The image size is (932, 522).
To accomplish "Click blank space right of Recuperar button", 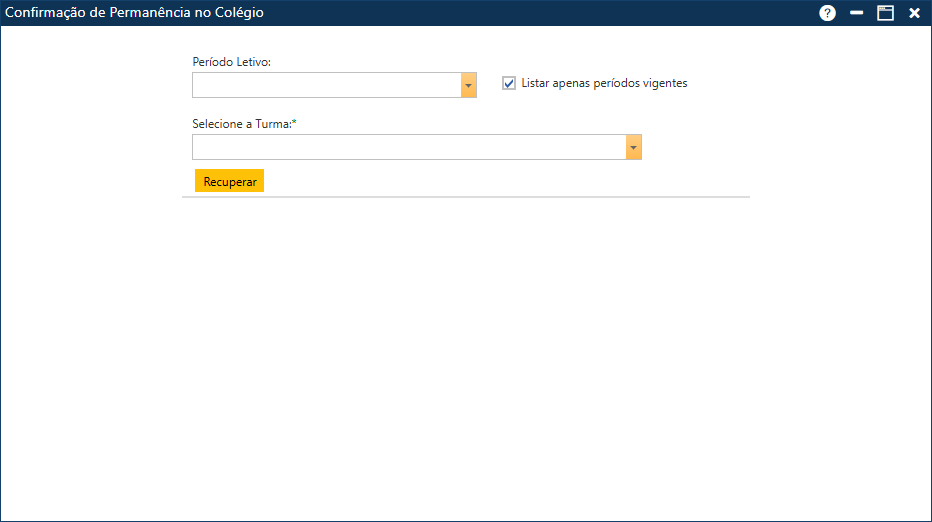I will coord(450,181).
